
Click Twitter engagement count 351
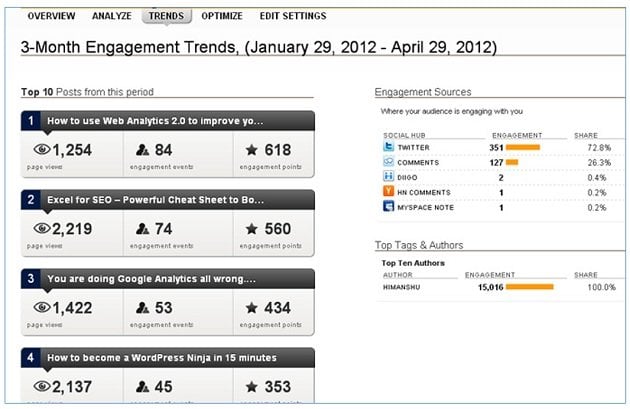[x=496, y=147]
